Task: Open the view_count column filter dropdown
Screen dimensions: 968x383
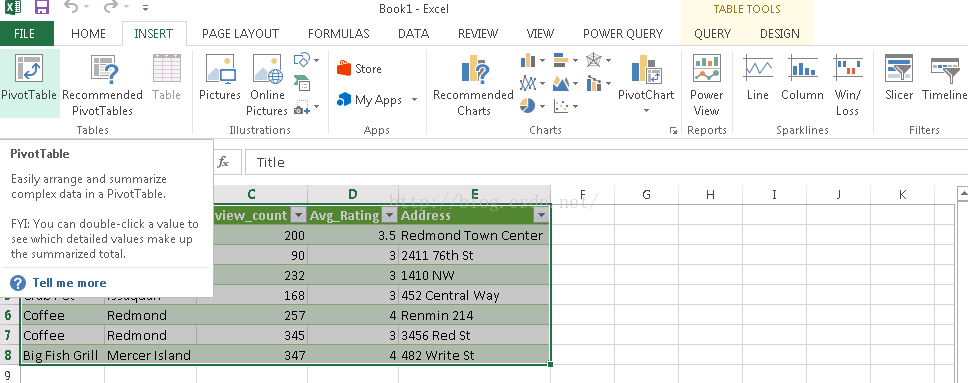Action: 298,216
